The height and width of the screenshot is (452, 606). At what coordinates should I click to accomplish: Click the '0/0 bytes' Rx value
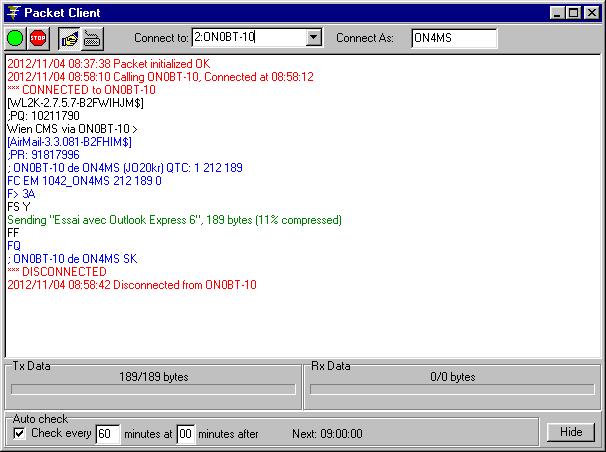453,377
